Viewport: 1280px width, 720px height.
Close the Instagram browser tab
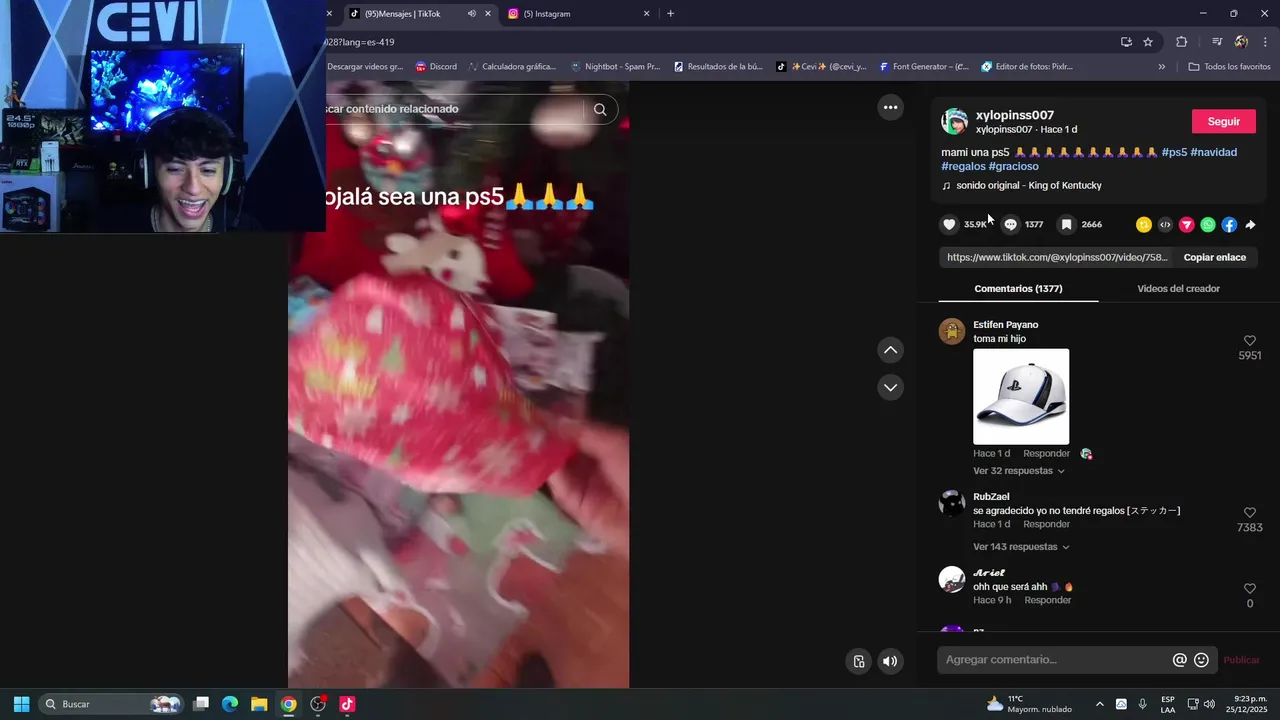click(646, 14)
